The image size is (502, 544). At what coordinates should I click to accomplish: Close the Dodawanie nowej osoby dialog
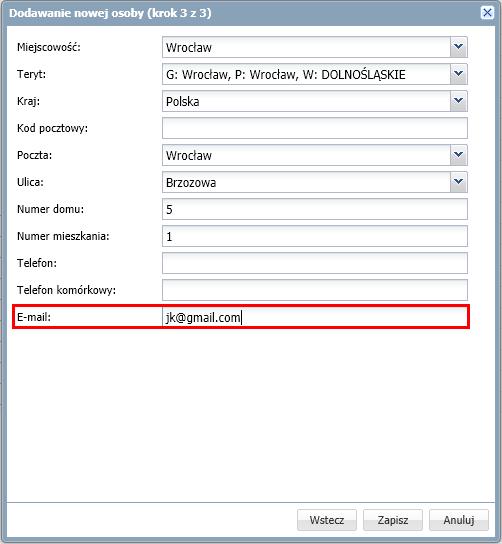[487, 13]
